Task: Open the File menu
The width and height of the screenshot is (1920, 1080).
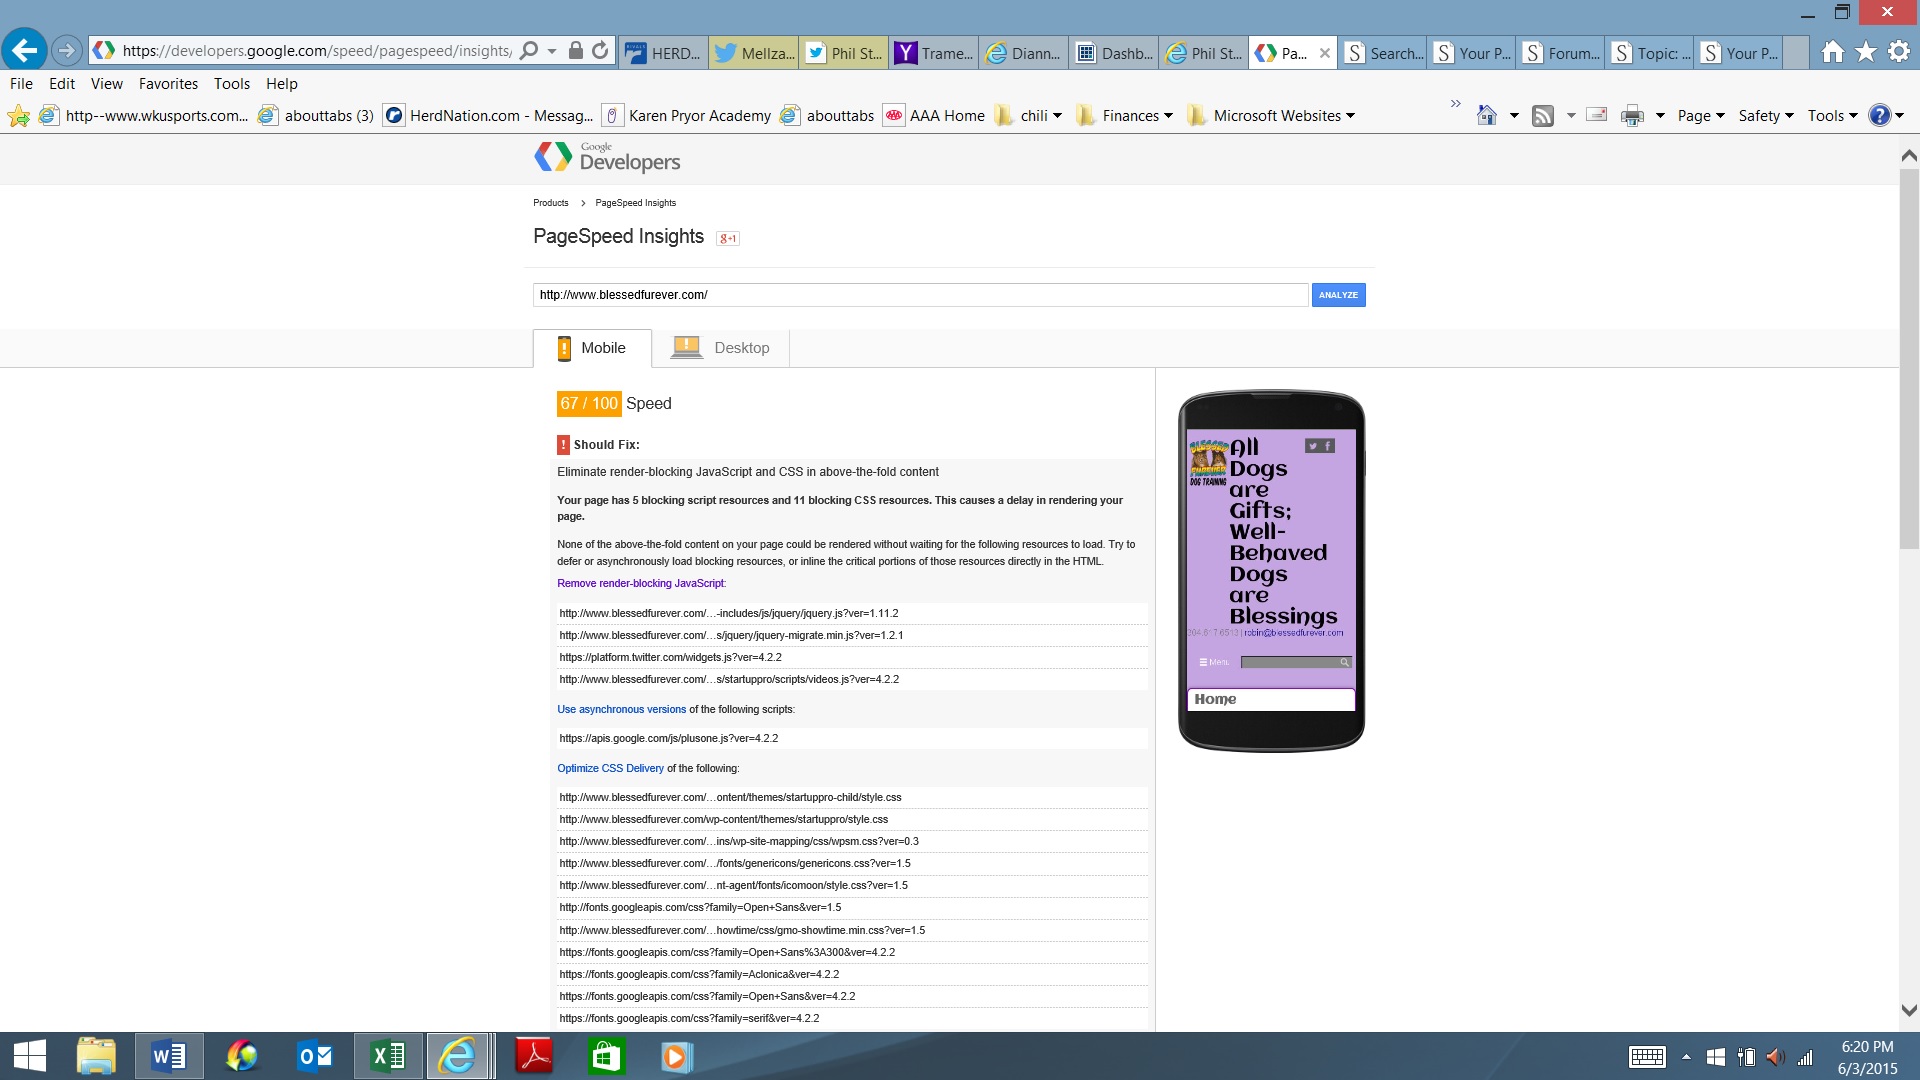Action: 21,84
